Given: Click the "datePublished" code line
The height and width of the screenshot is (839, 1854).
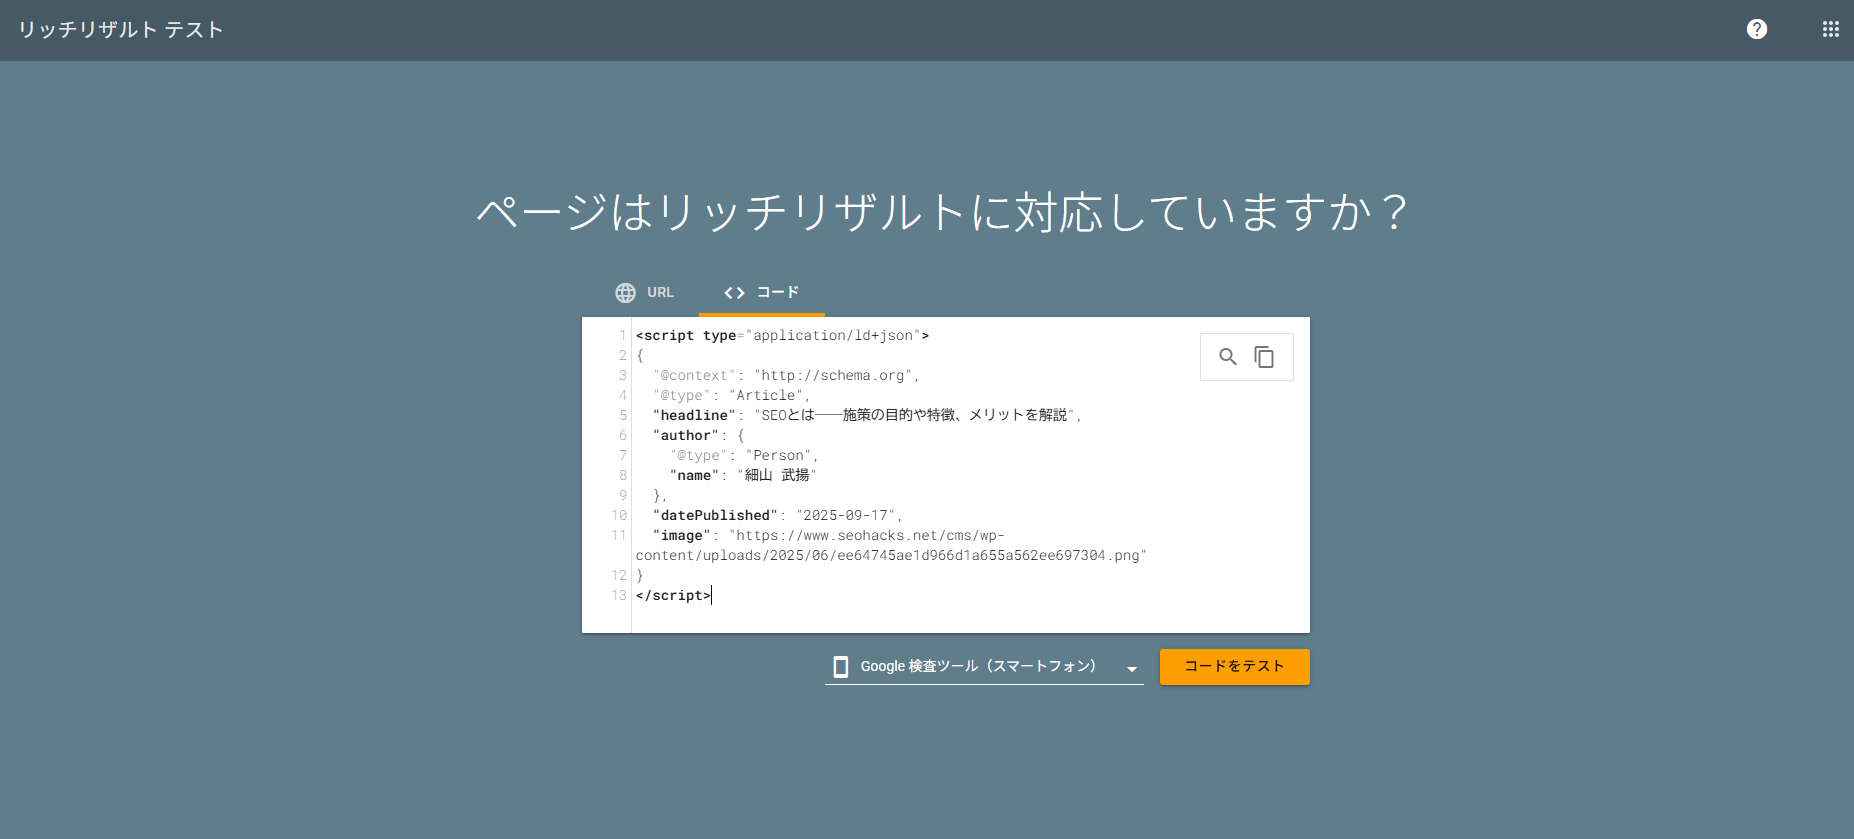Looking at the screenshot, I should [x=778, y=515].
